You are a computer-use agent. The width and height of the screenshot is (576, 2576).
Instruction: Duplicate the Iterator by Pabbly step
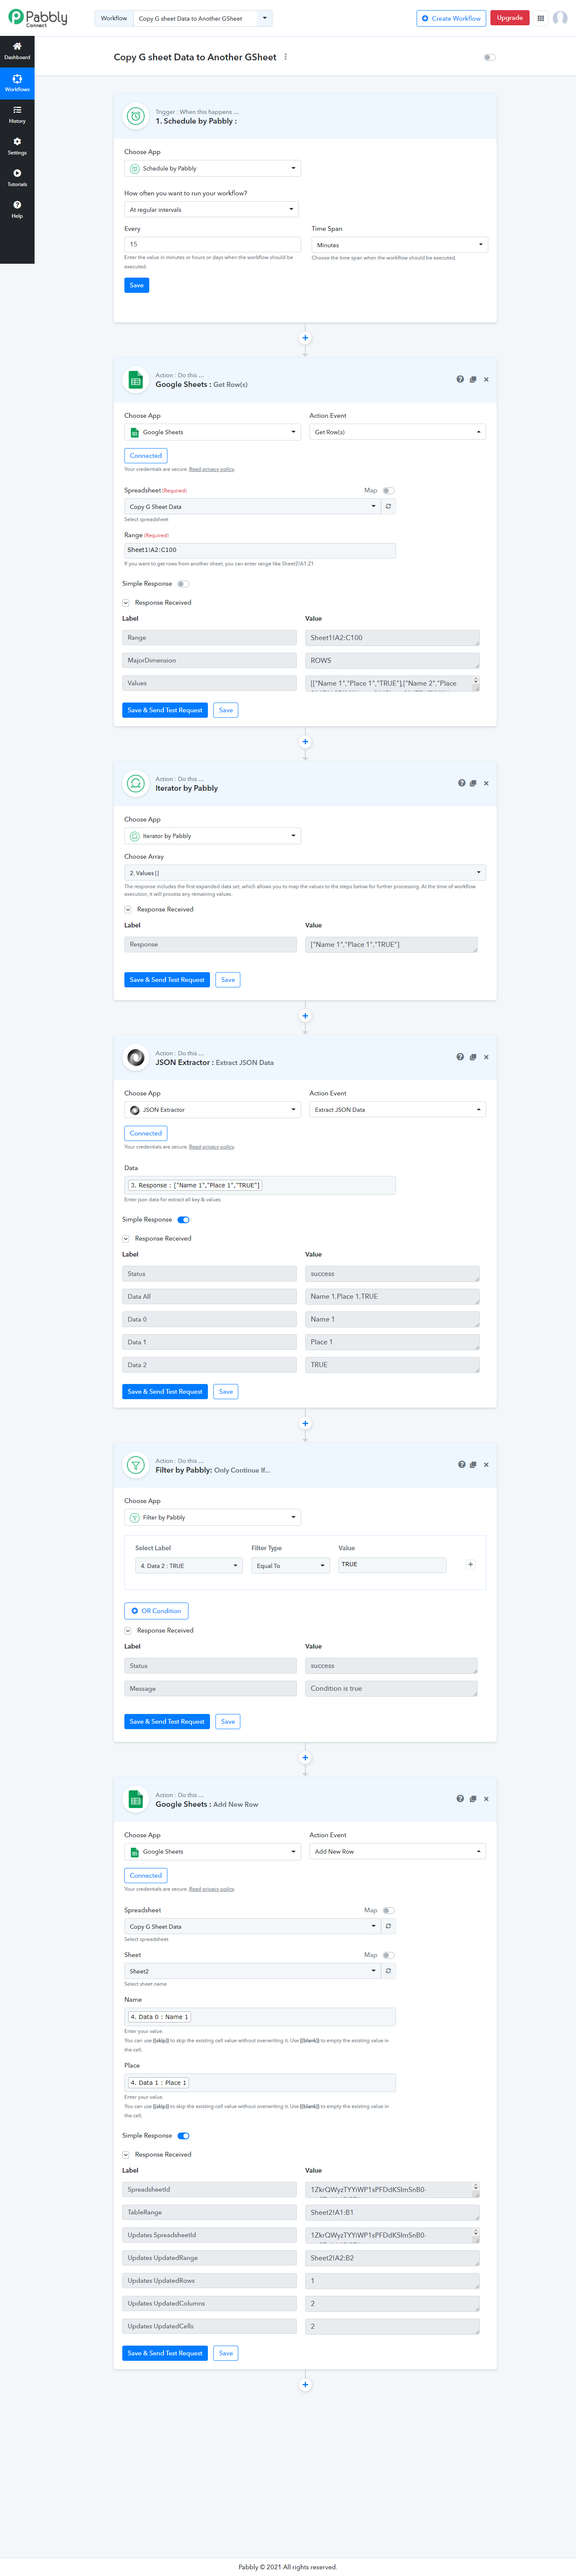click(473, 783)
